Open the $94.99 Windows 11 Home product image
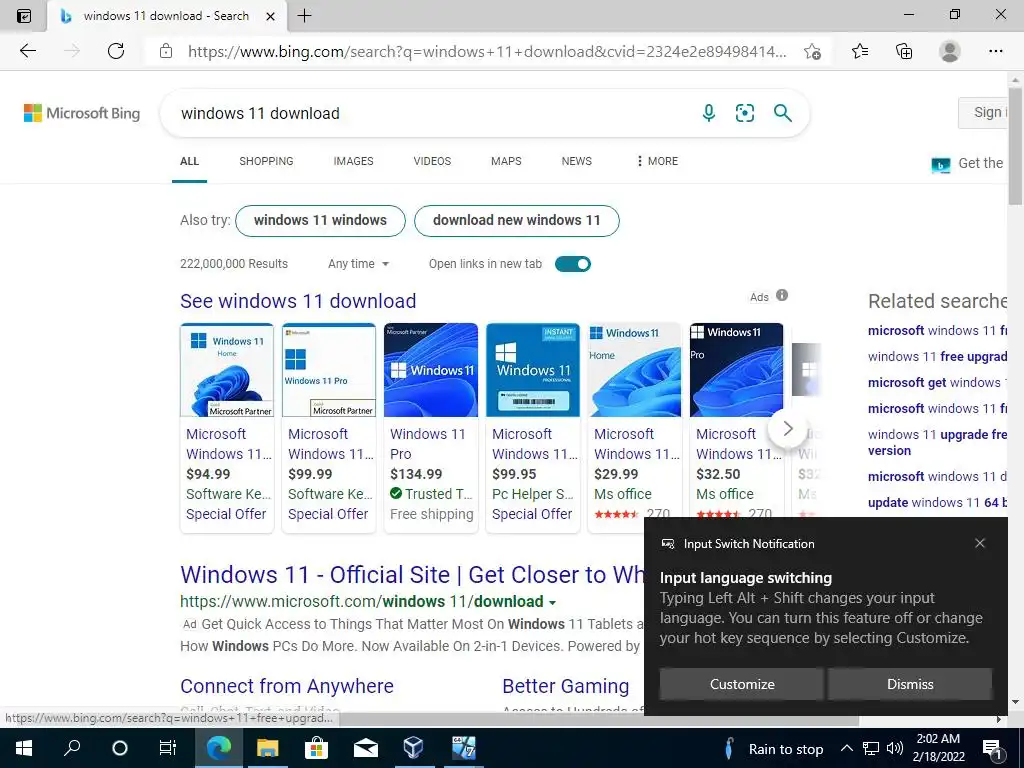1024x768 pixels. (x=227, y=370)
